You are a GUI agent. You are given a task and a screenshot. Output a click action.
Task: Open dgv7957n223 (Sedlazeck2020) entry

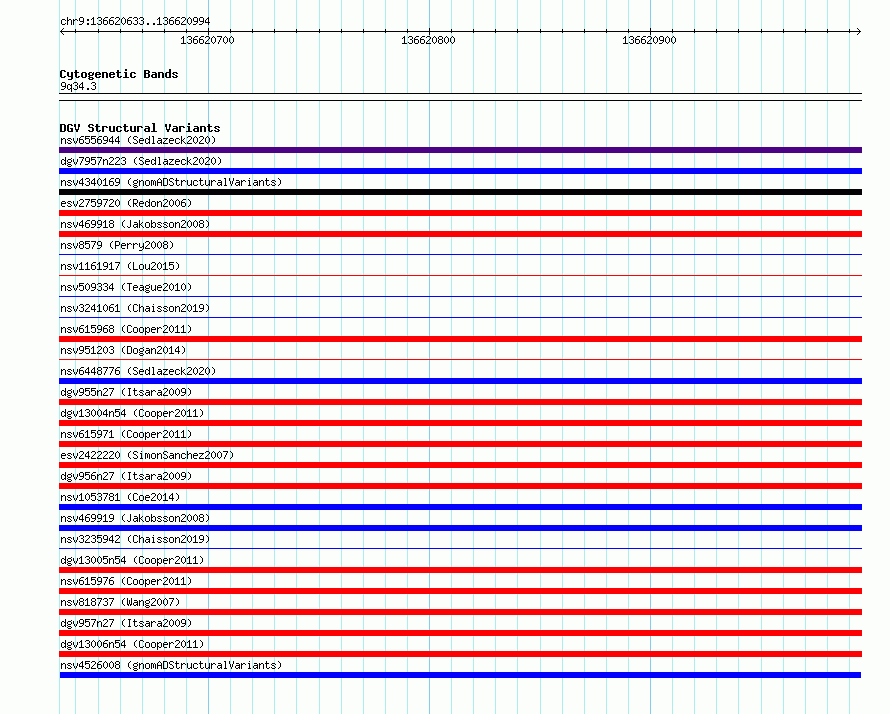point(141,161)
